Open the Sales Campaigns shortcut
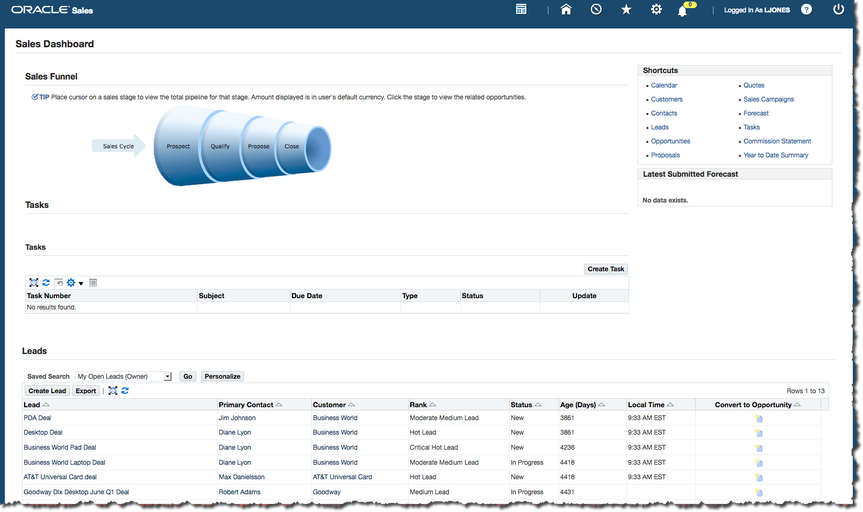Image resolution: width=863 pixels, height=512 pixels. [768, 99]
